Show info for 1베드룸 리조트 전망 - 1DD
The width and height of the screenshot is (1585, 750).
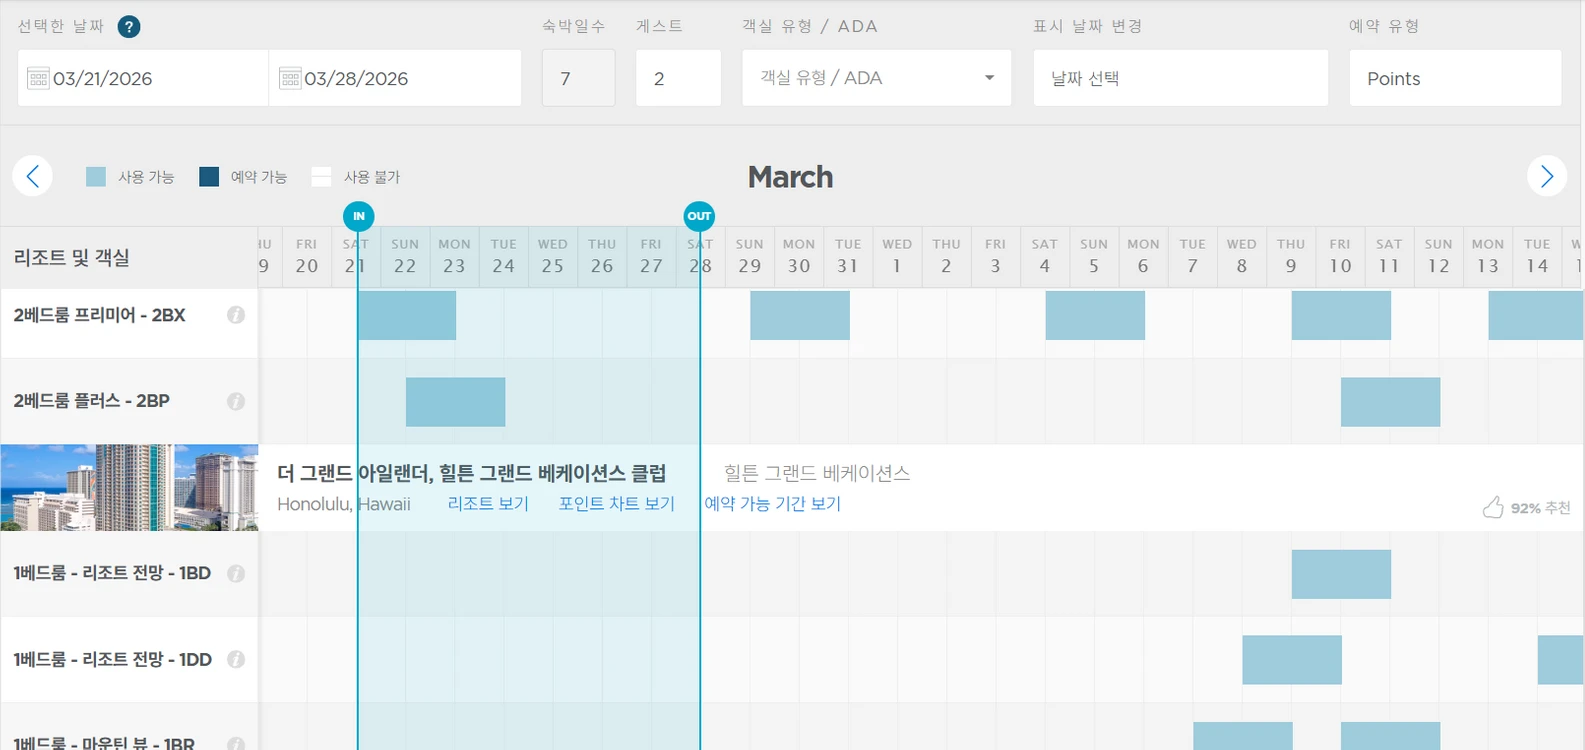[236, 660]
